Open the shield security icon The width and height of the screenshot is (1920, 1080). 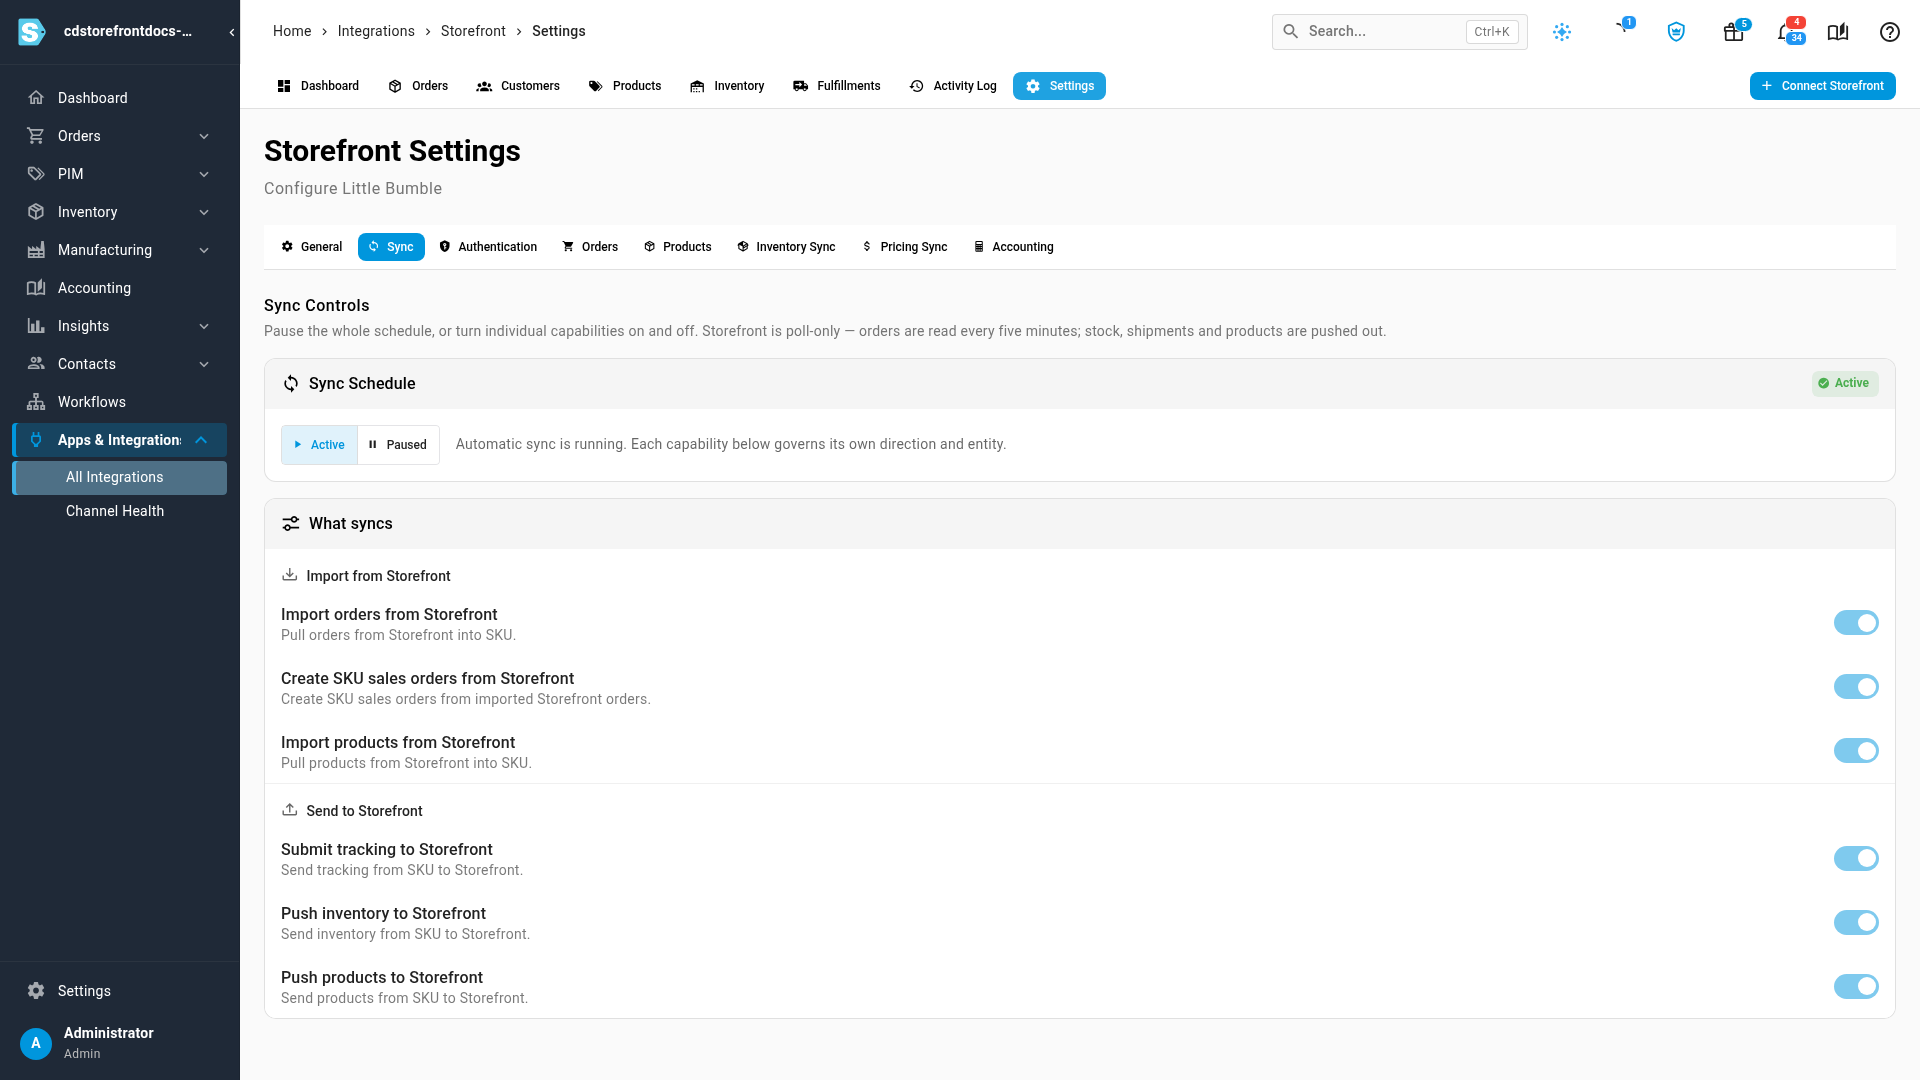coord(1676,32)
